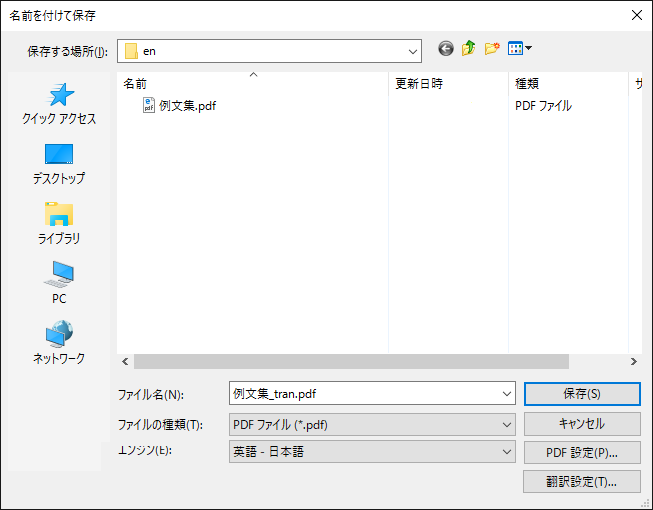
Task: Go up one folder level
Action: click(x=468, y=49)
